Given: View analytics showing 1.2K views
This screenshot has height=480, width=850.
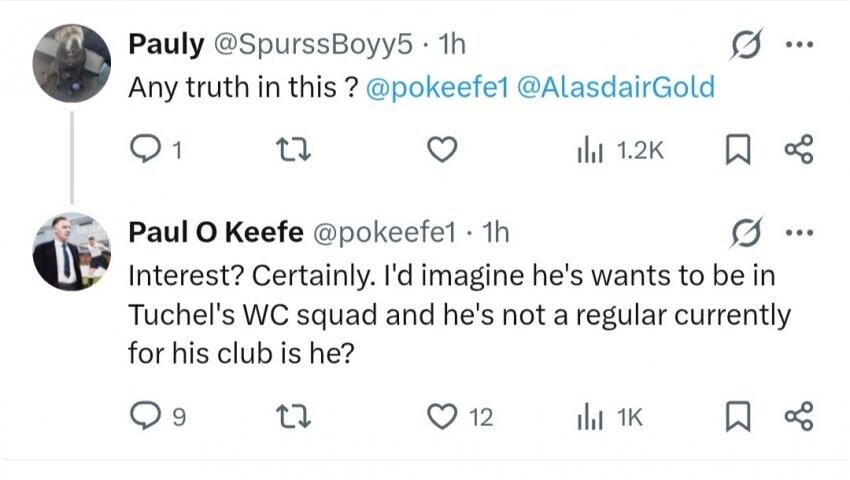Looking at the screenshot, I should [619, 150].
